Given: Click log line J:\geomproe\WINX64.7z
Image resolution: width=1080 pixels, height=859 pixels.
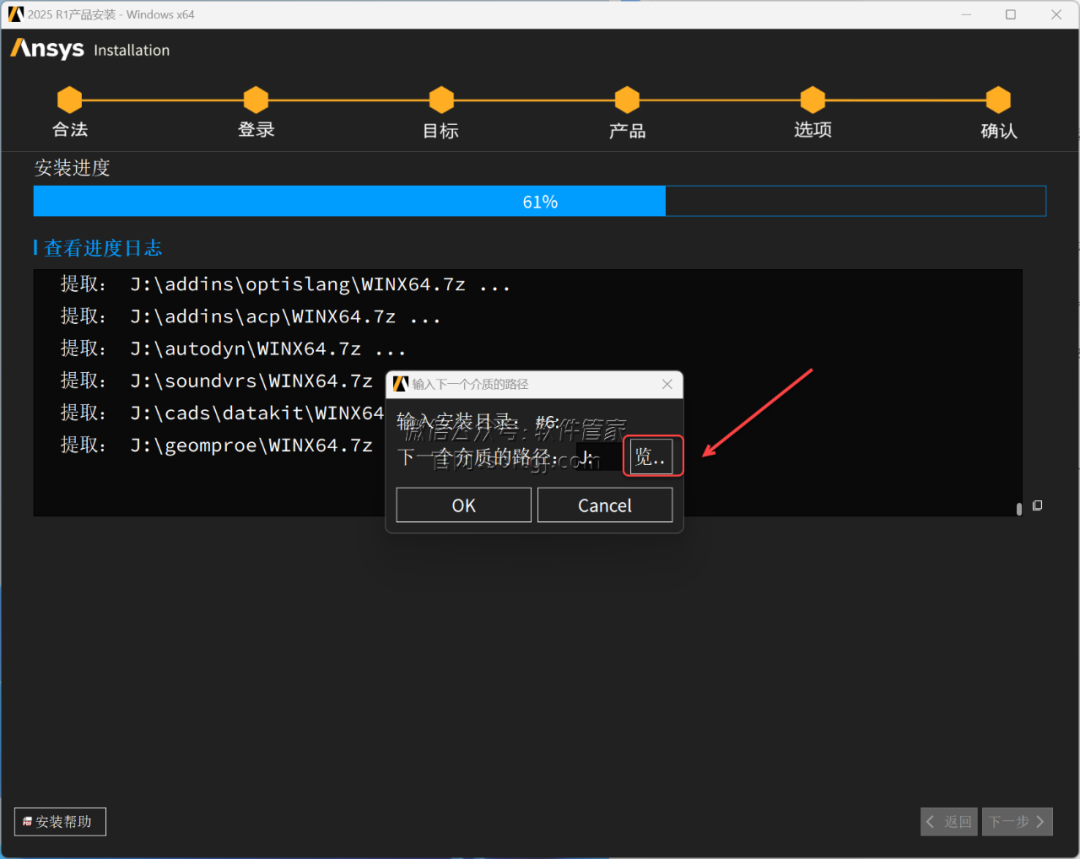Looking at the screenshot, I should pyautogui.click(x=216, y=445).
